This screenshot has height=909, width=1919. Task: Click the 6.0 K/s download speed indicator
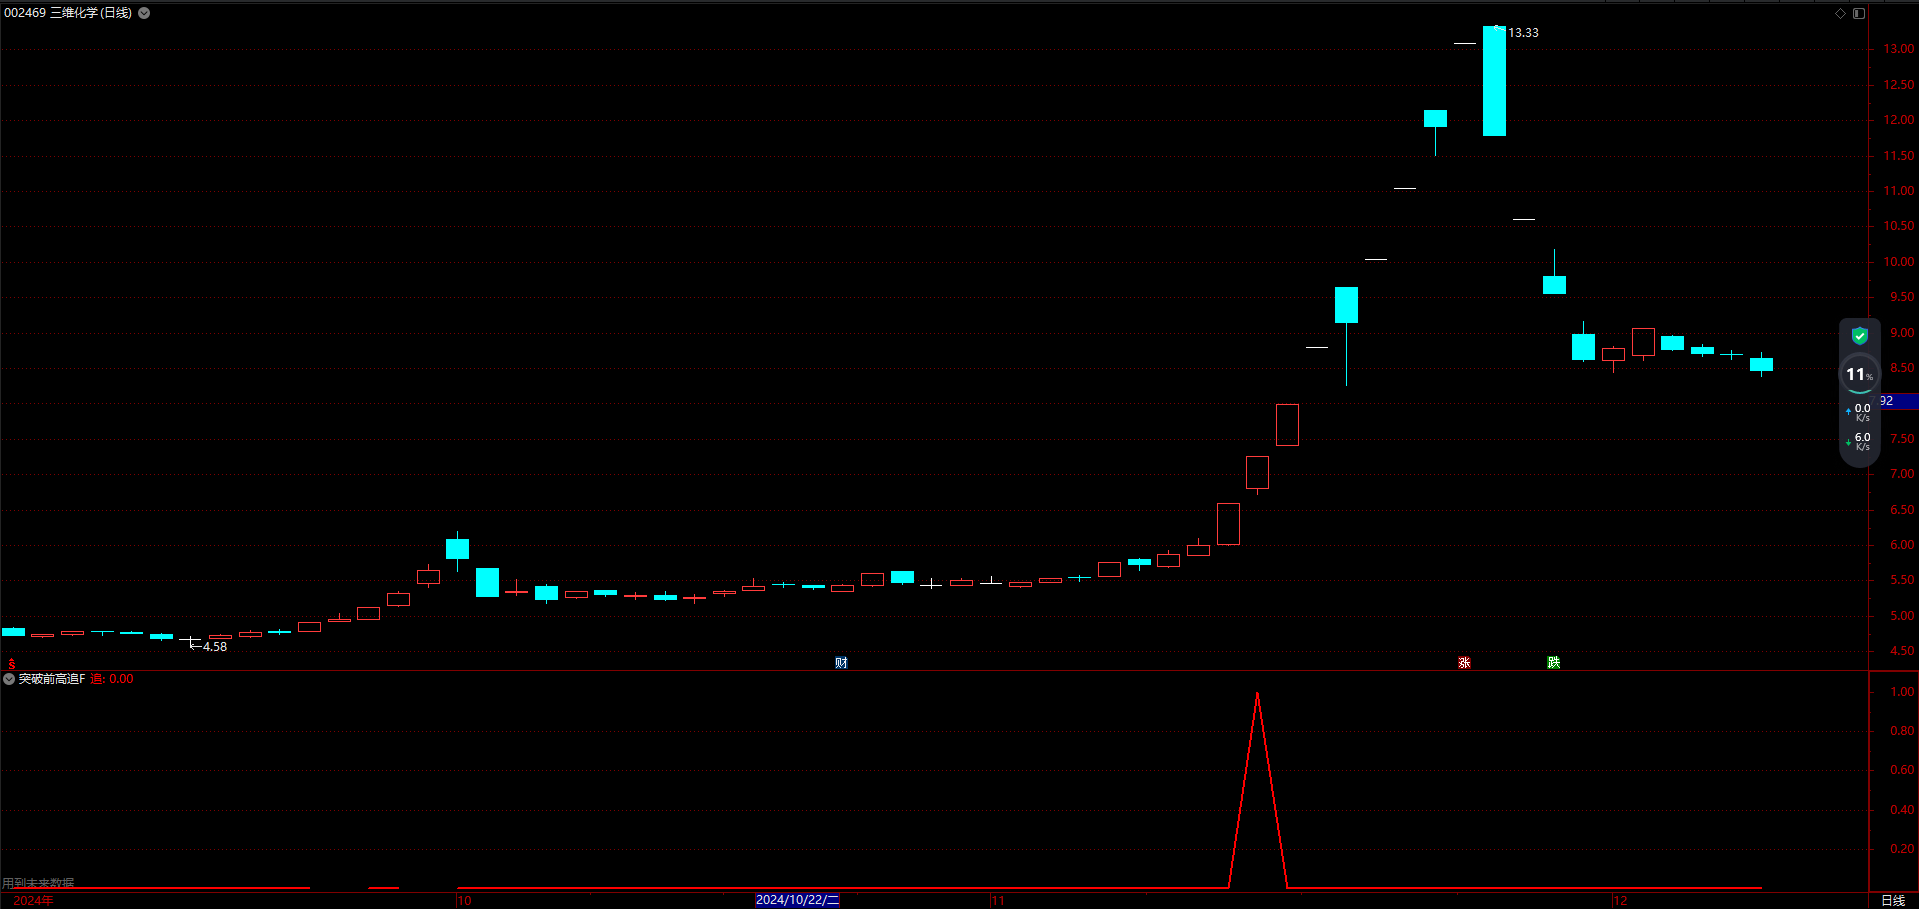tap(1859, 441)
